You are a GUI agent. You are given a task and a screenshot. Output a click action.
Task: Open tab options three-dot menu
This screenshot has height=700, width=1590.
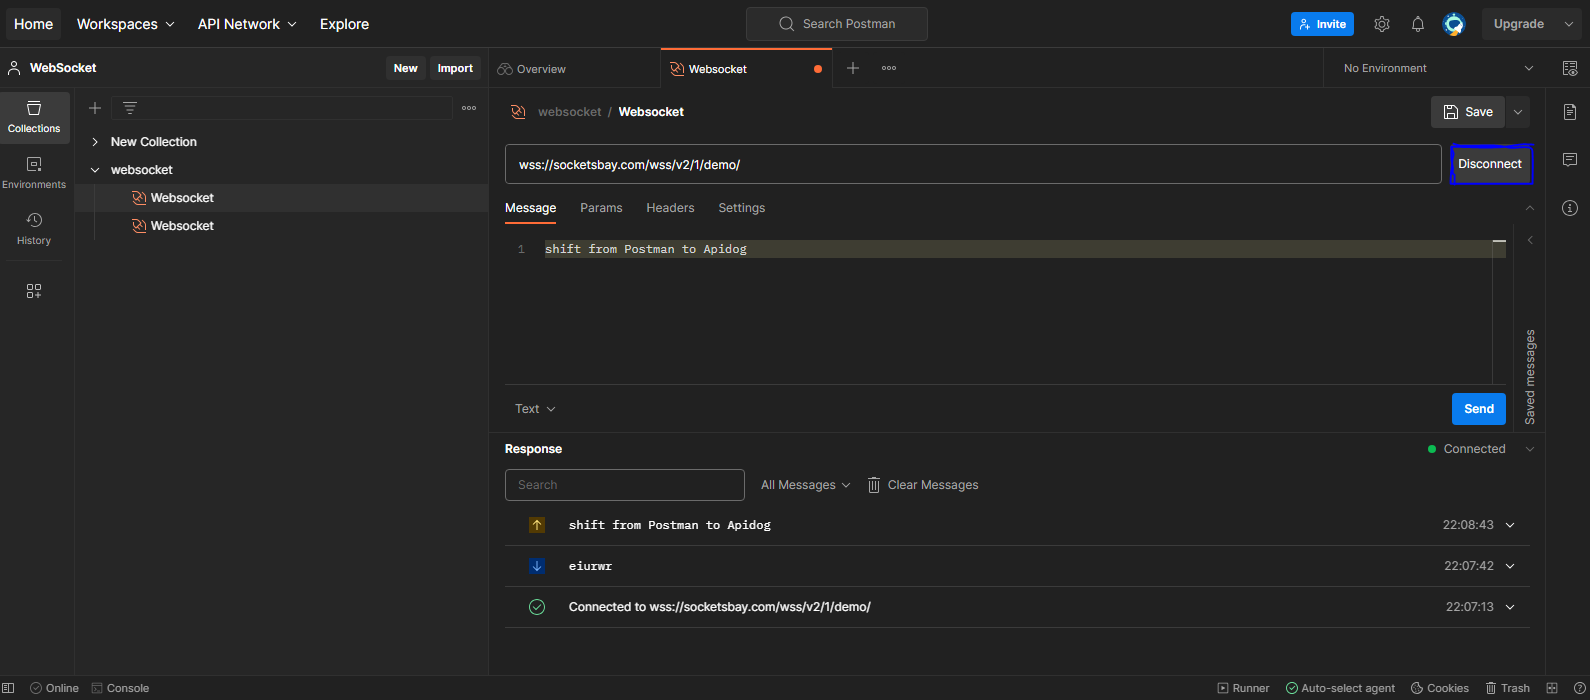click(x=889, y=68)
